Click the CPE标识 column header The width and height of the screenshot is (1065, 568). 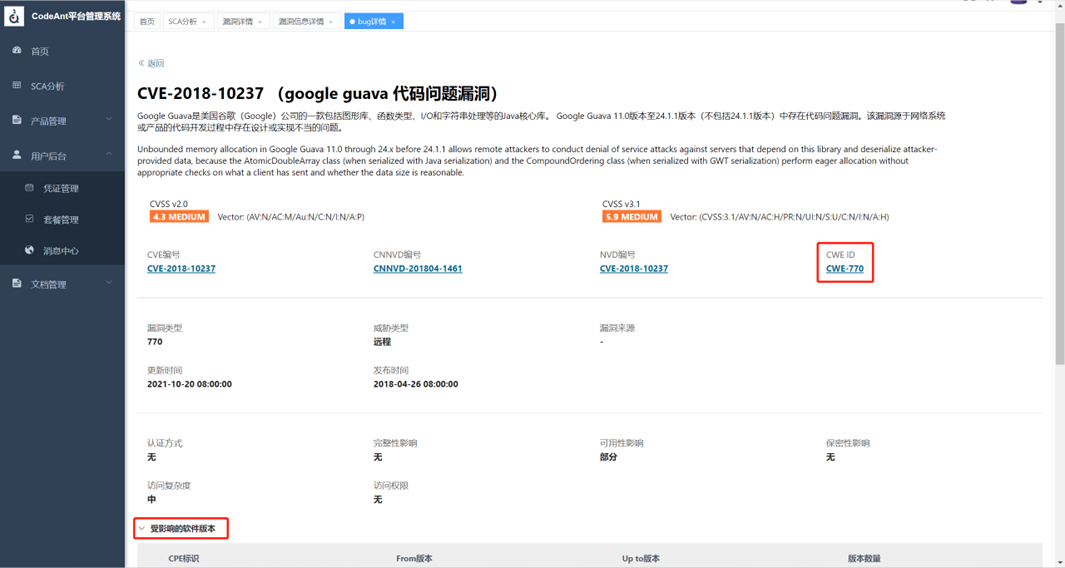[183, 558]
